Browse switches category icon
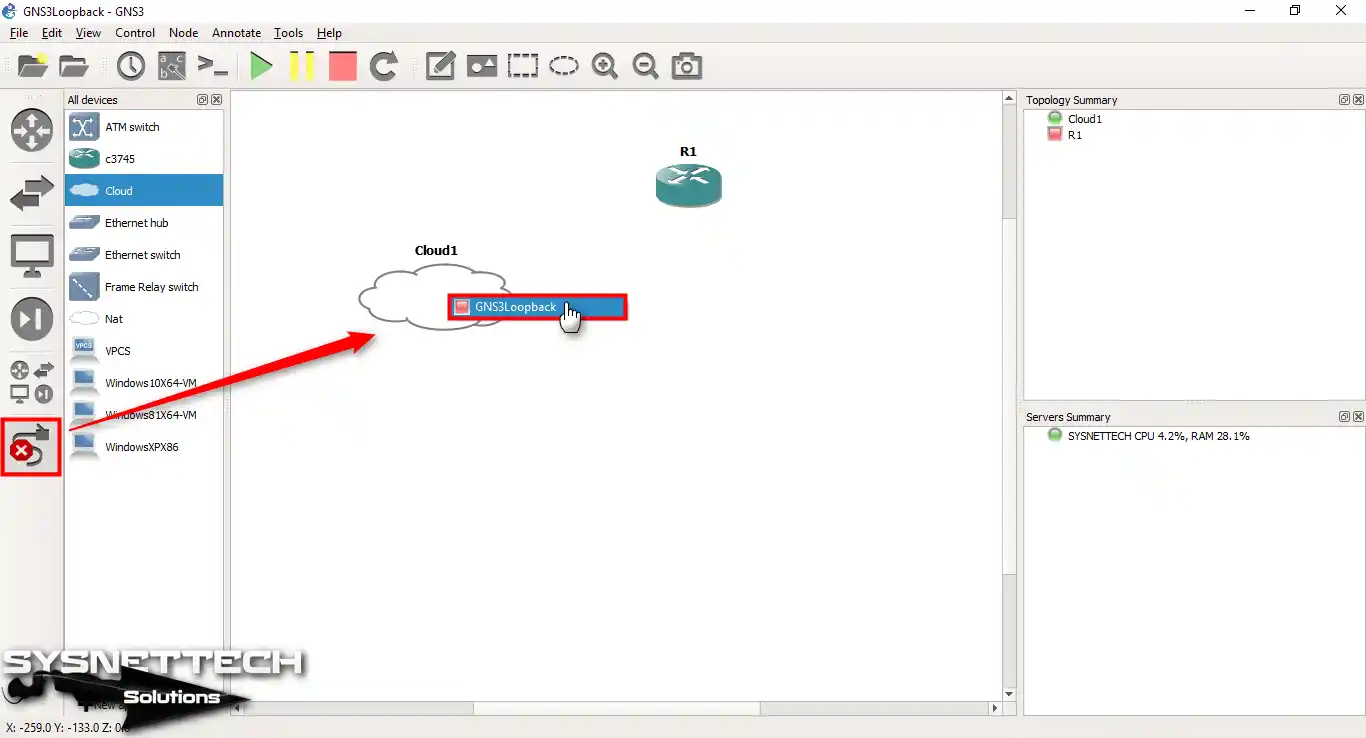1366x738 pixels. click(x=32, y=193)
